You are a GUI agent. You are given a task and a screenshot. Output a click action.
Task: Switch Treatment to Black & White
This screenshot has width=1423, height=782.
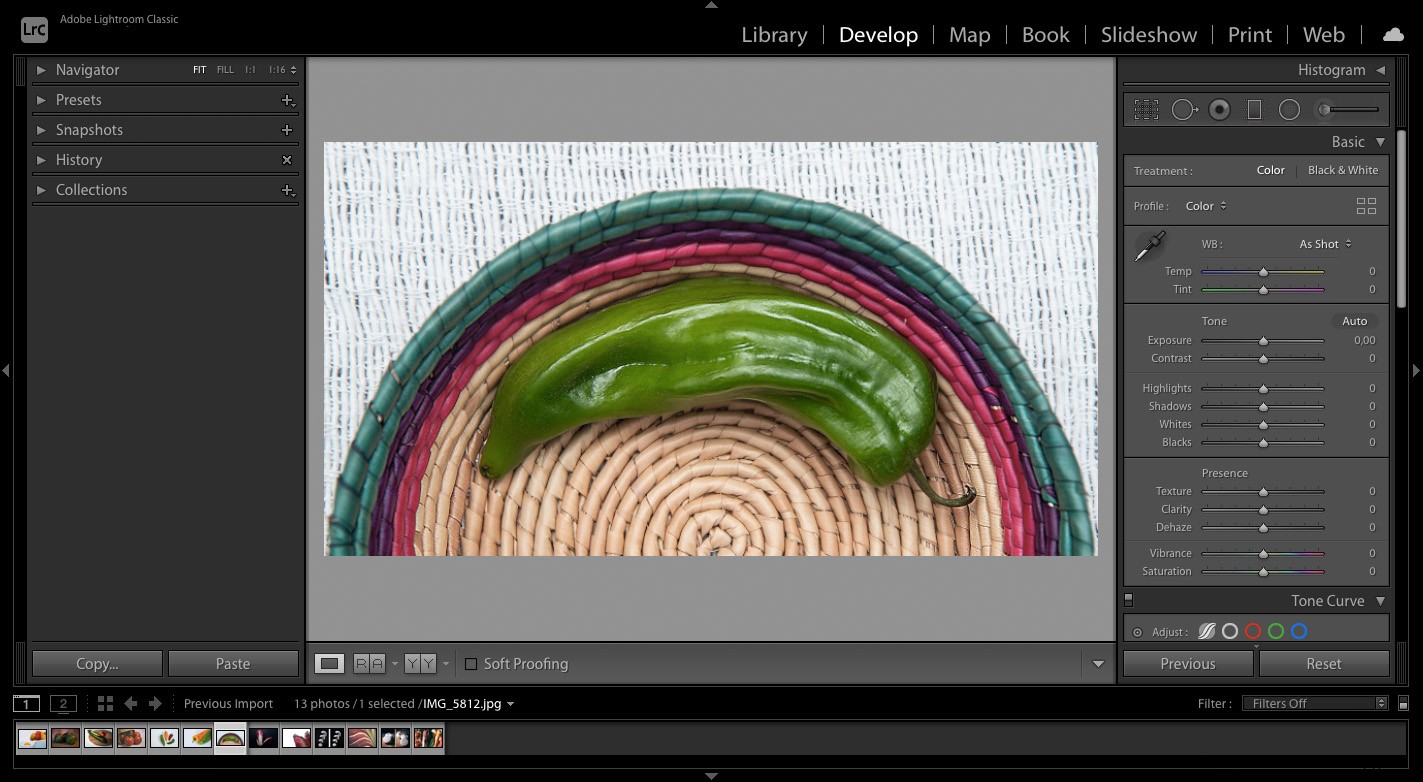tap(1343, 170)
